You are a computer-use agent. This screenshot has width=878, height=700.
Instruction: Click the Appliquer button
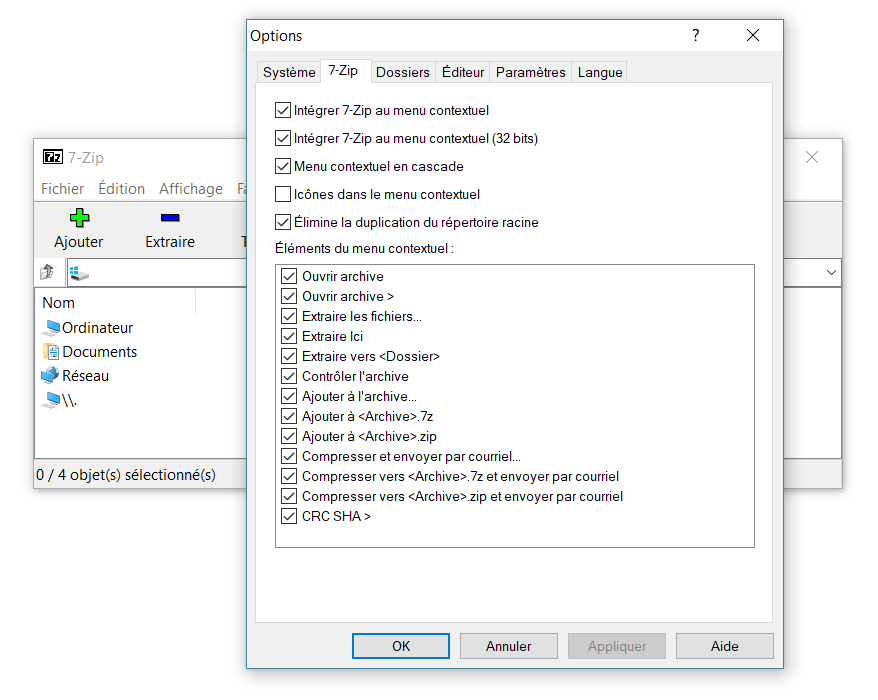pyautogui.click(x=617, y=646)
